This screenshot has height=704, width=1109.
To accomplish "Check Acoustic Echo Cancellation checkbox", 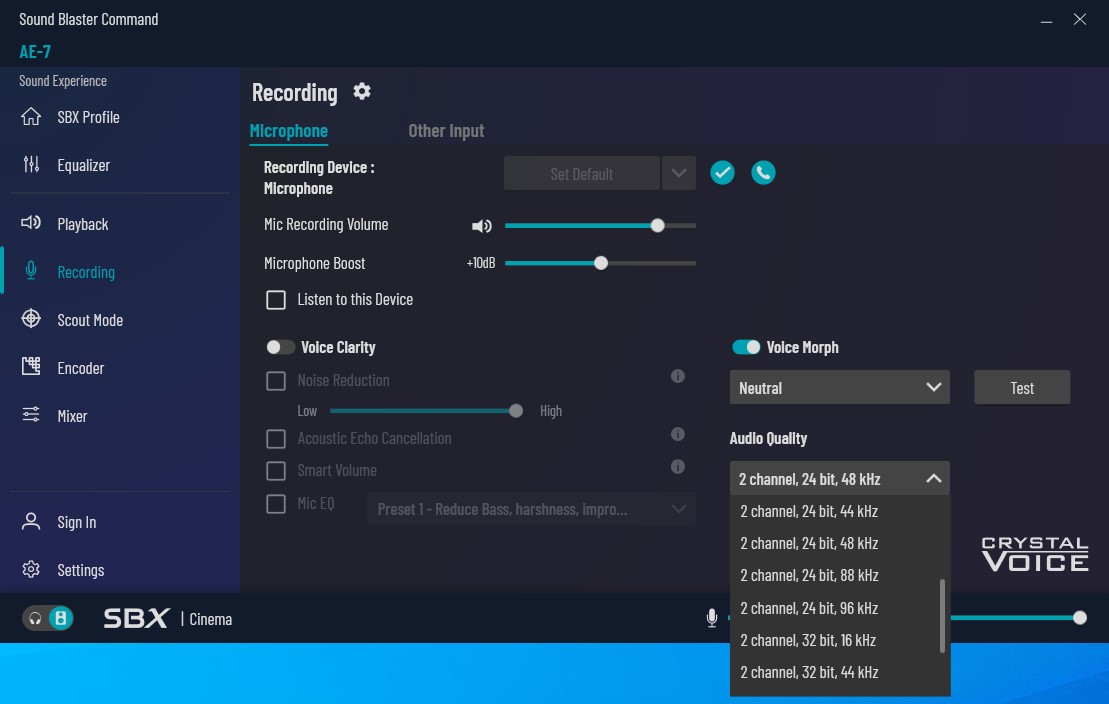I will click(276, 439).
